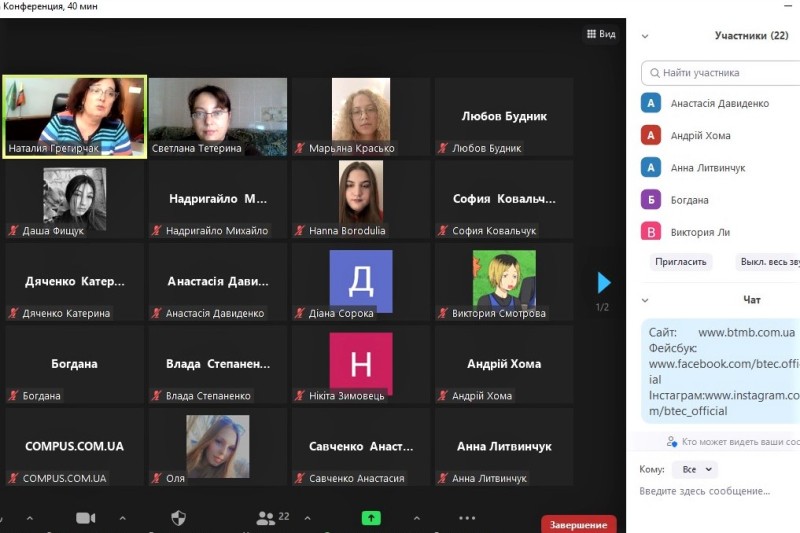Select the Влада Степаненко tile
This screenshot has width=800, height=533.
[x=218, y=365]
